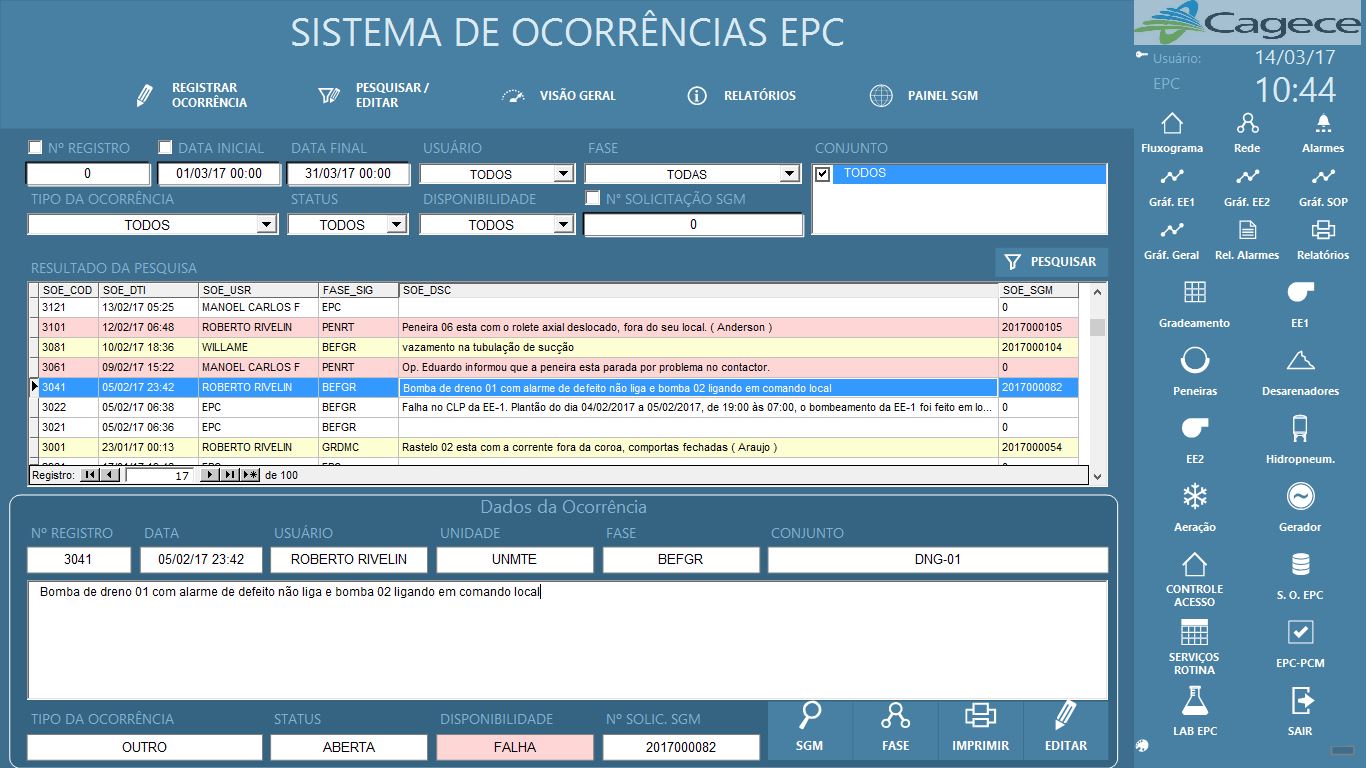Uncheck the TODOS checkbox in CONJUNTO
1366x768 pixels.
(x=823, y=174)
